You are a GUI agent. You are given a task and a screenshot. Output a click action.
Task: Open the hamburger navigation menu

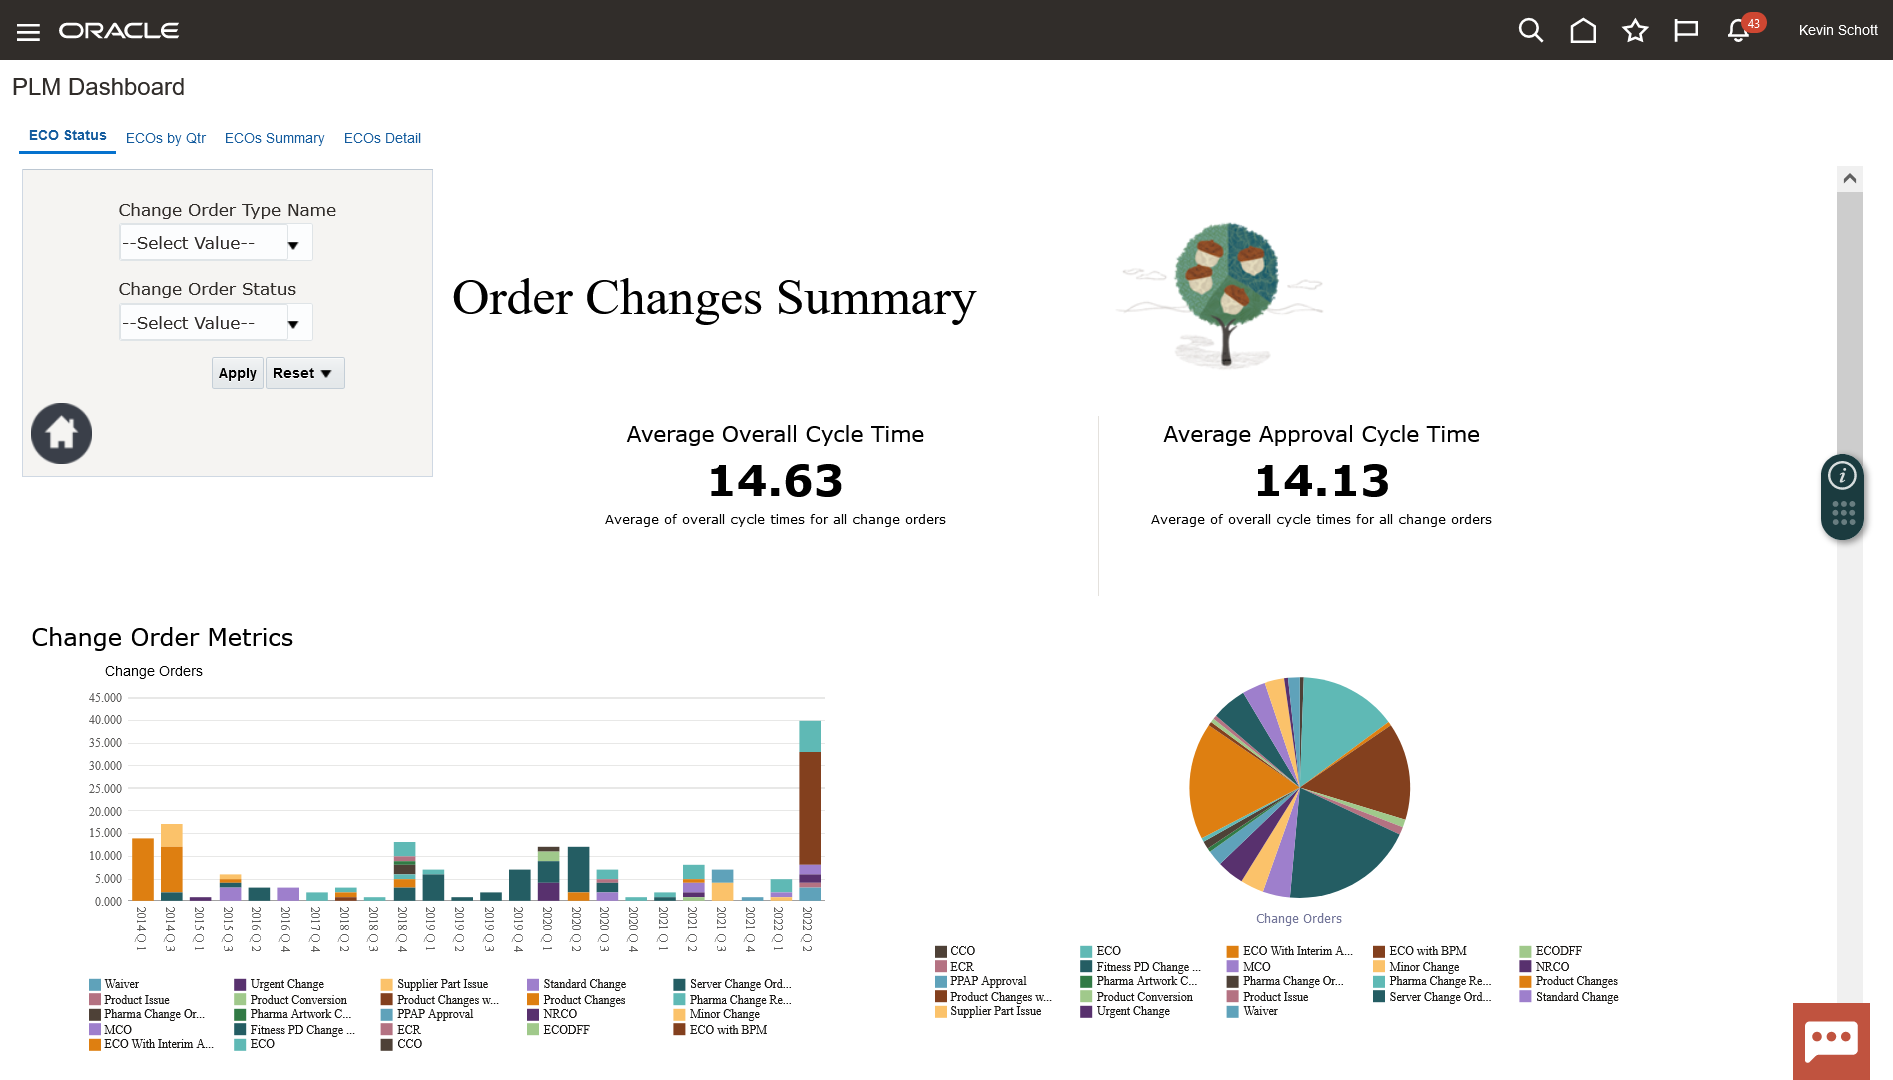tap(28, 32)
